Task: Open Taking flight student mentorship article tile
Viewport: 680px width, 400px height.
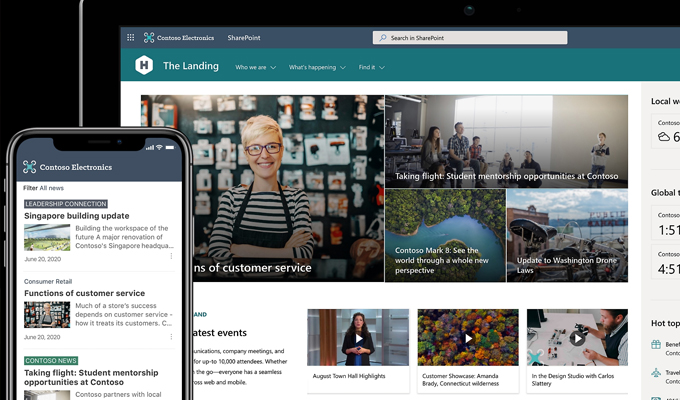Action: click(506, 141)
